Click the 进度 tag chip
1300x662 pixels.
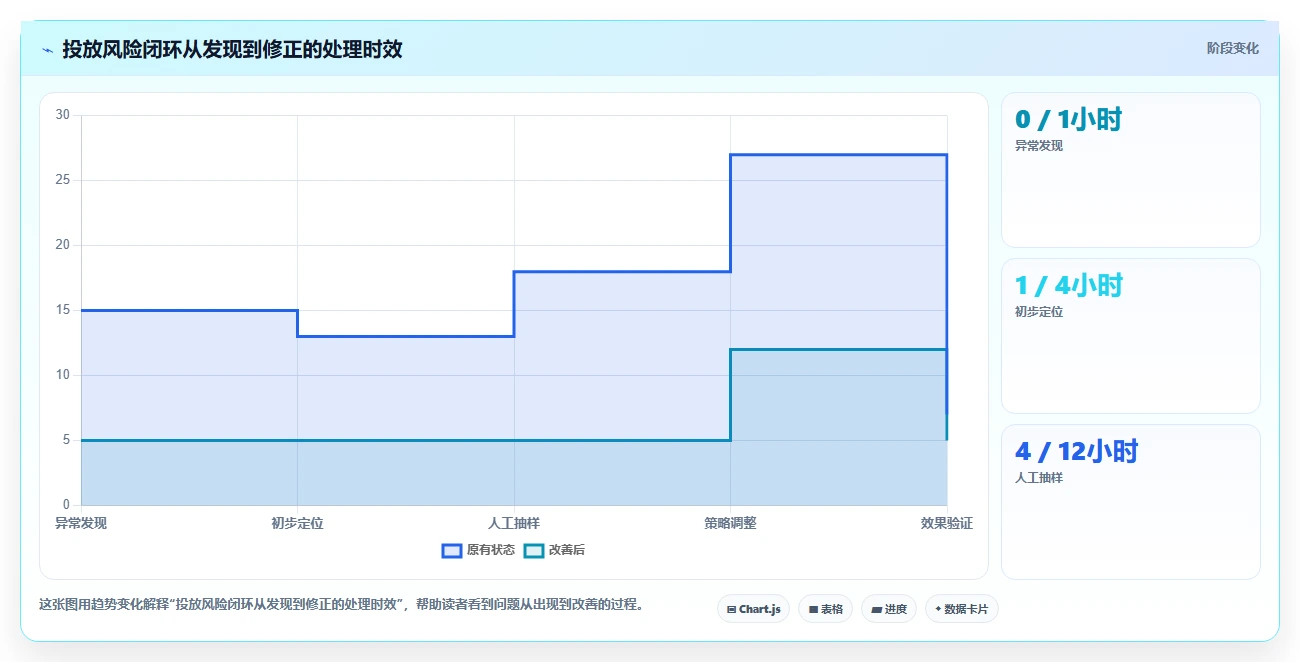coord(889,609)
